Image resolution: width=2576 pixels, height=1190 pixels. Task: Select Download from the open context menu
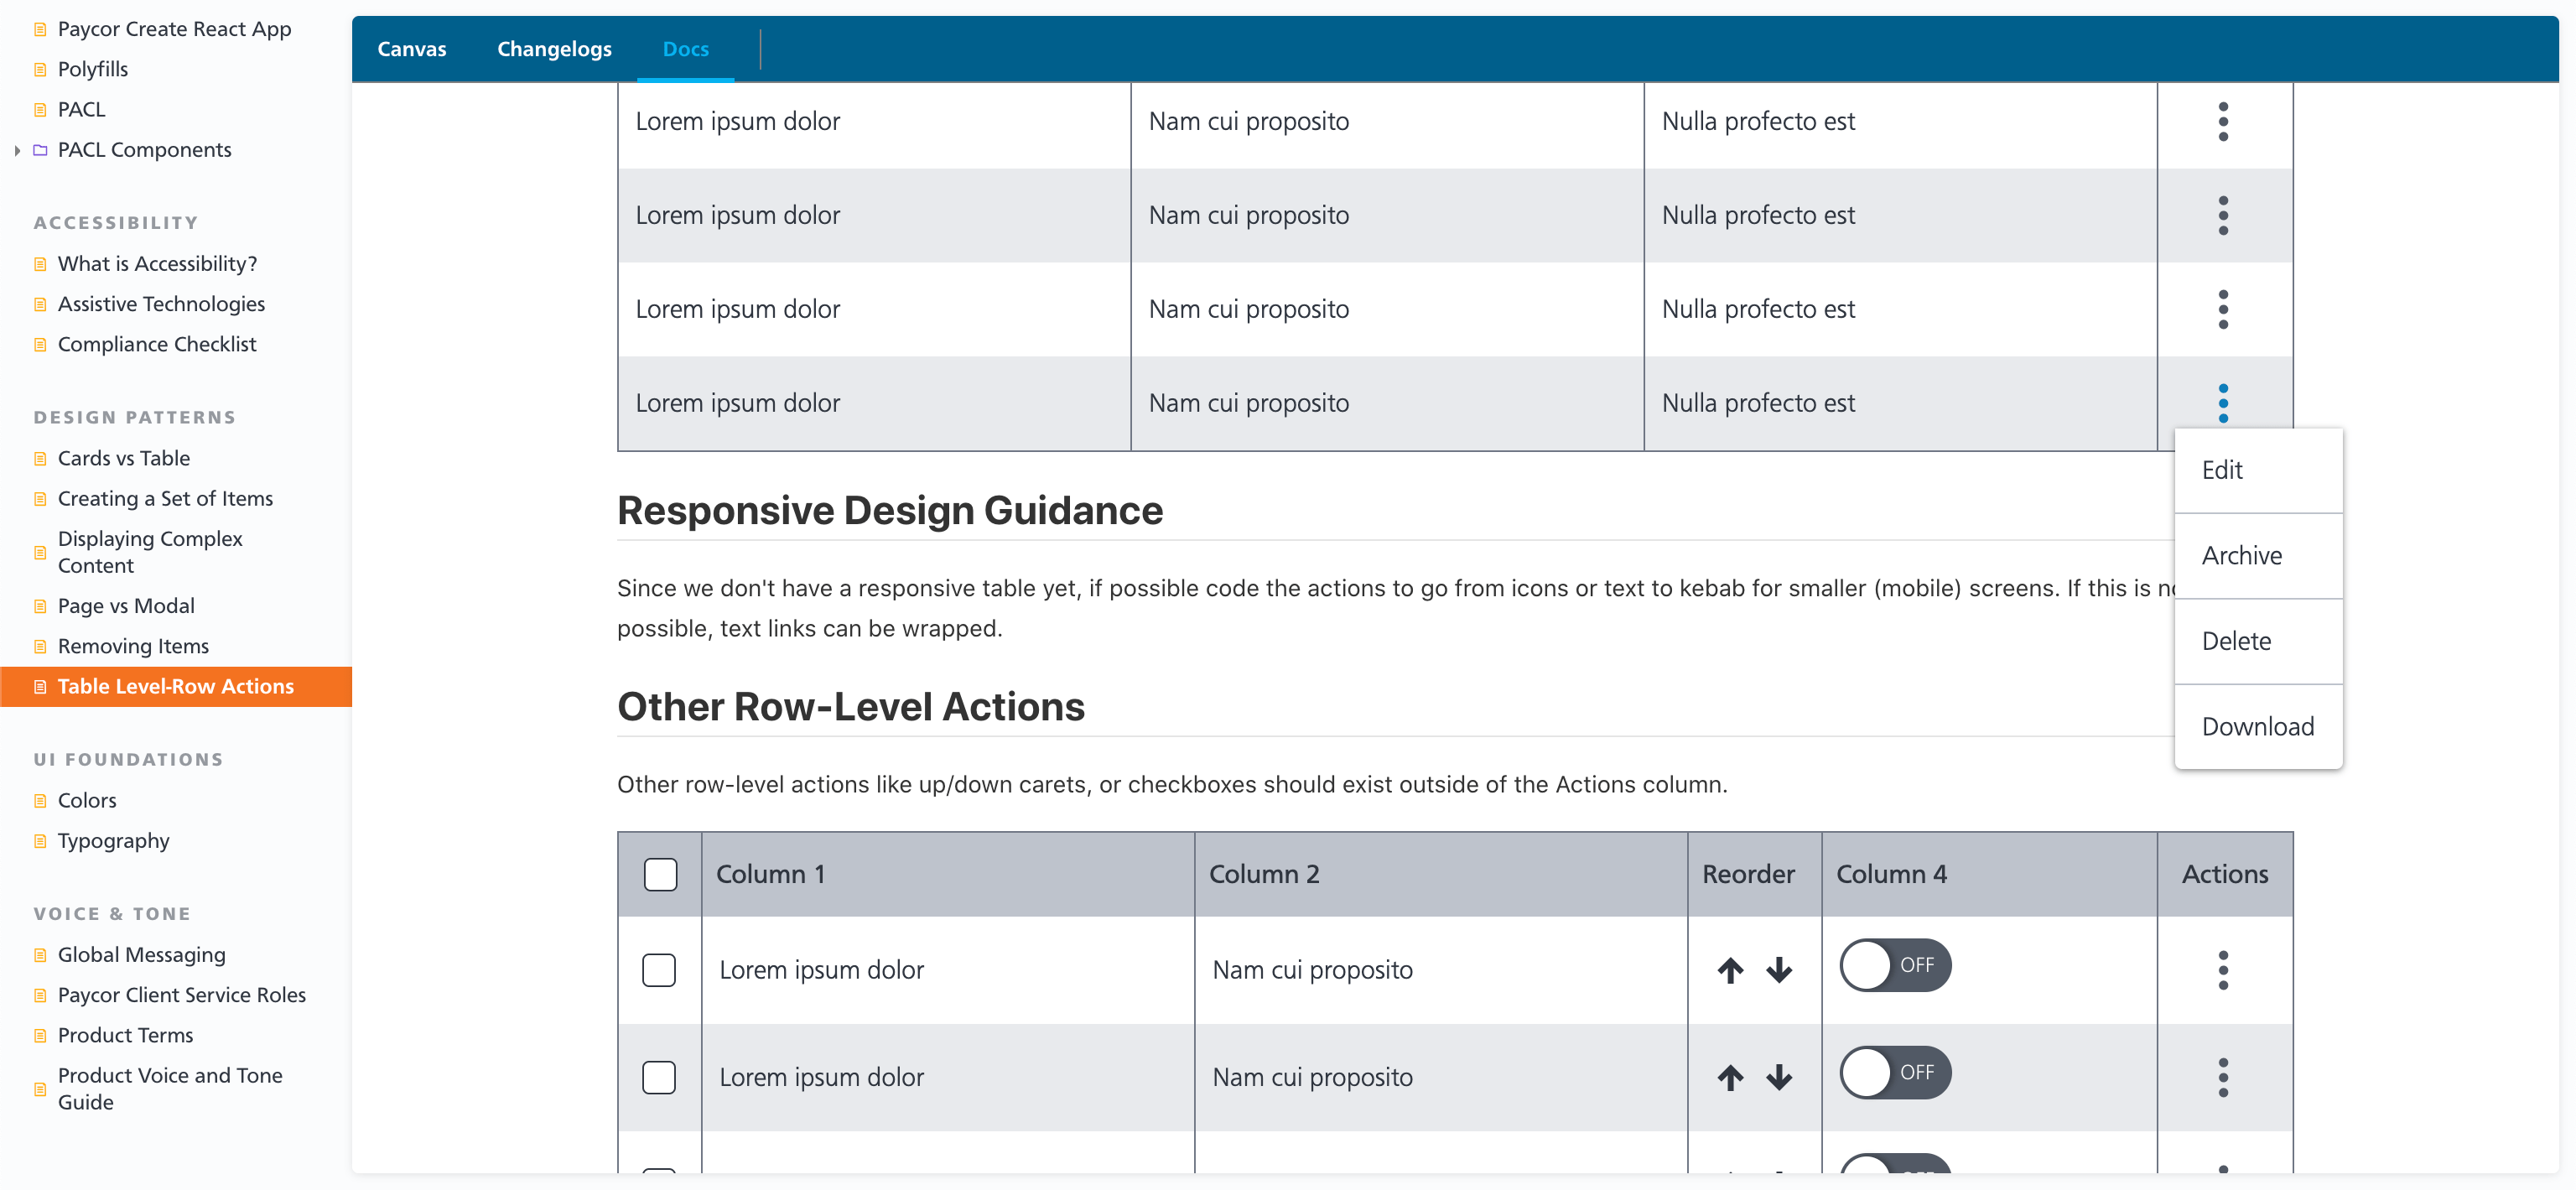[x=2258, y=727]
